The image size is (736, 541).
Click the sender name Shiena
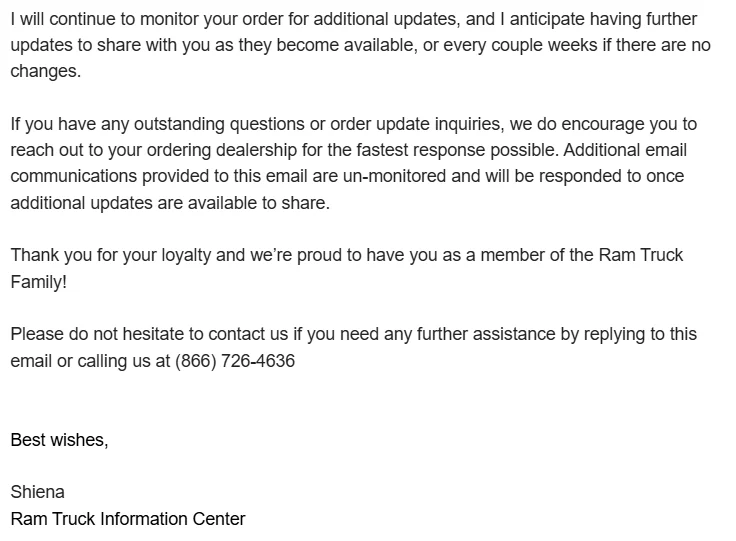click(38, 492)
